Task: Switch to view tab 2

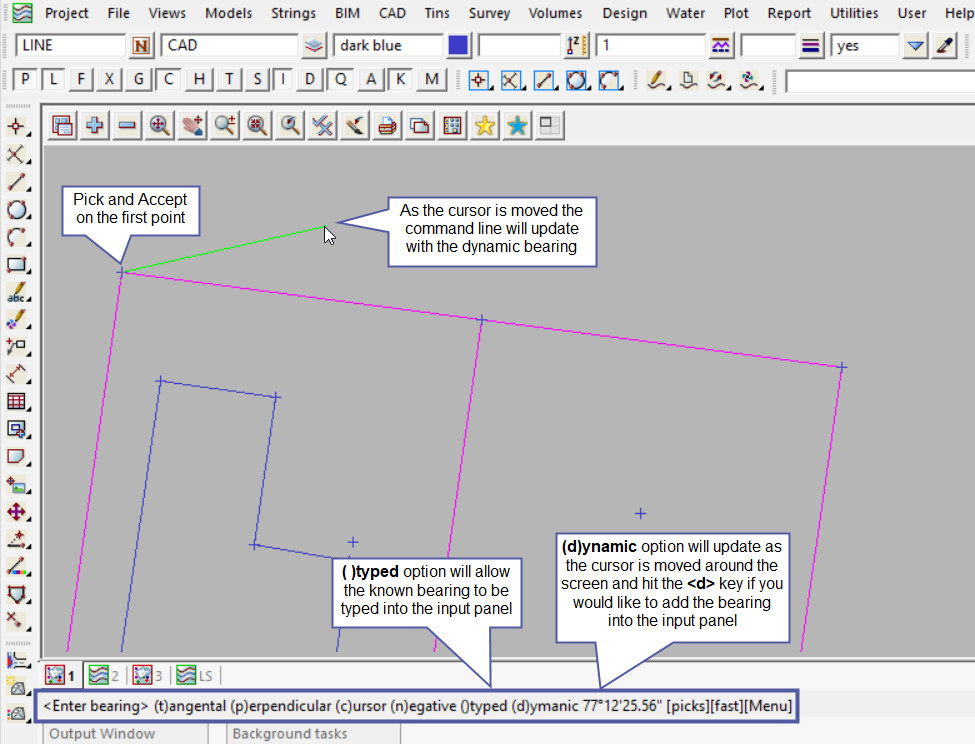Action: [103, 675]
